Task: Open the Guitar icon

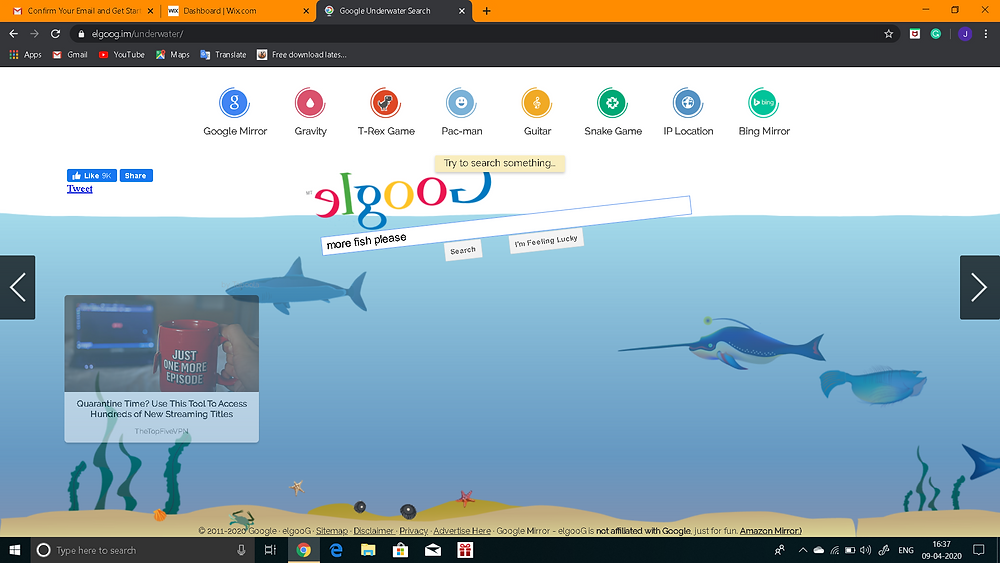Action: (x=537, y=103)
